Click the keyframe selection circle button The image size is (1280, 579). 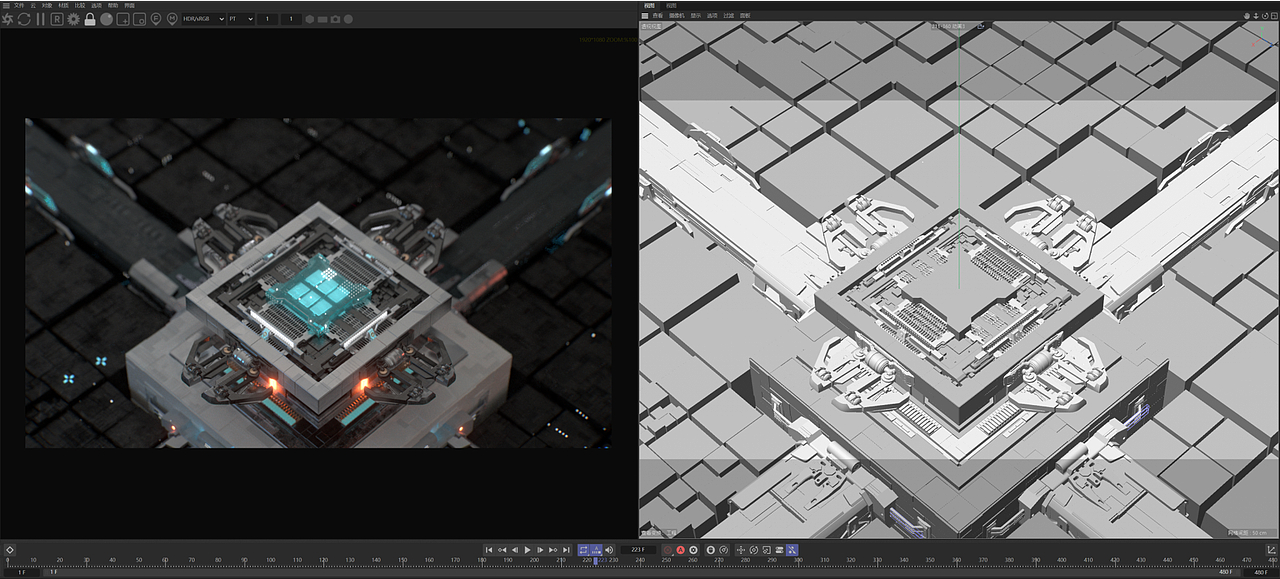coord(693,550)
